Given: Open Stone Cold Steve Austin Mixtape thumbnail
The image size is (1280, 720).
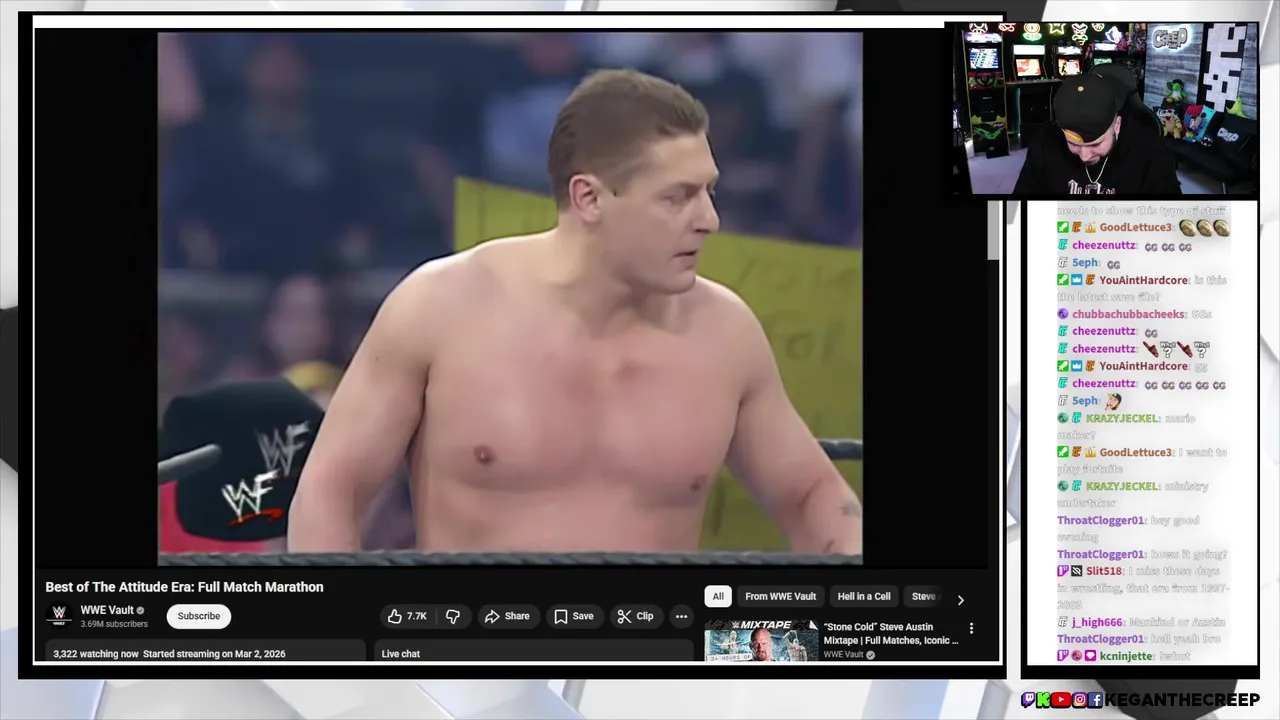Looking at the screenshot, I should tap(761, 641).
